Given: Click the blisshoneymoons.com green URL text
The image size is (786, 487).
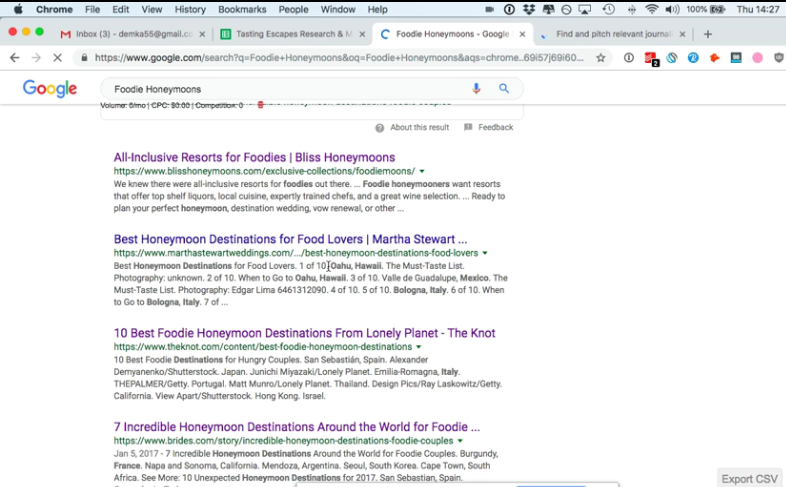Looking at the screenshot, I should click(264, 171).
